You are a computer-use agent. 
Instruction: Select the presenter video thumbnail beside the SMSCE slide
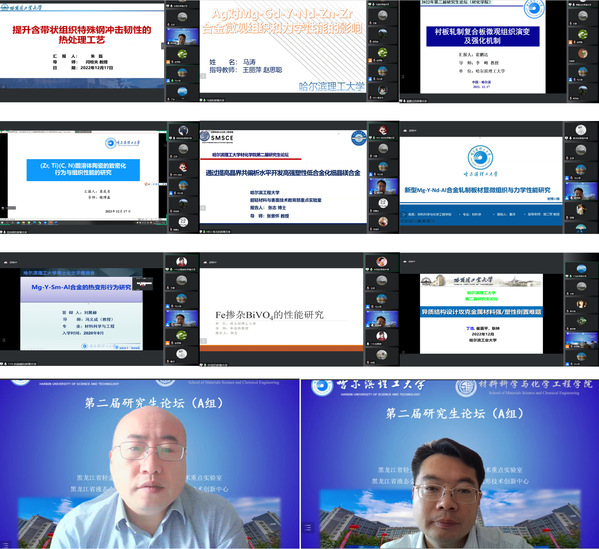click(382, 186)
